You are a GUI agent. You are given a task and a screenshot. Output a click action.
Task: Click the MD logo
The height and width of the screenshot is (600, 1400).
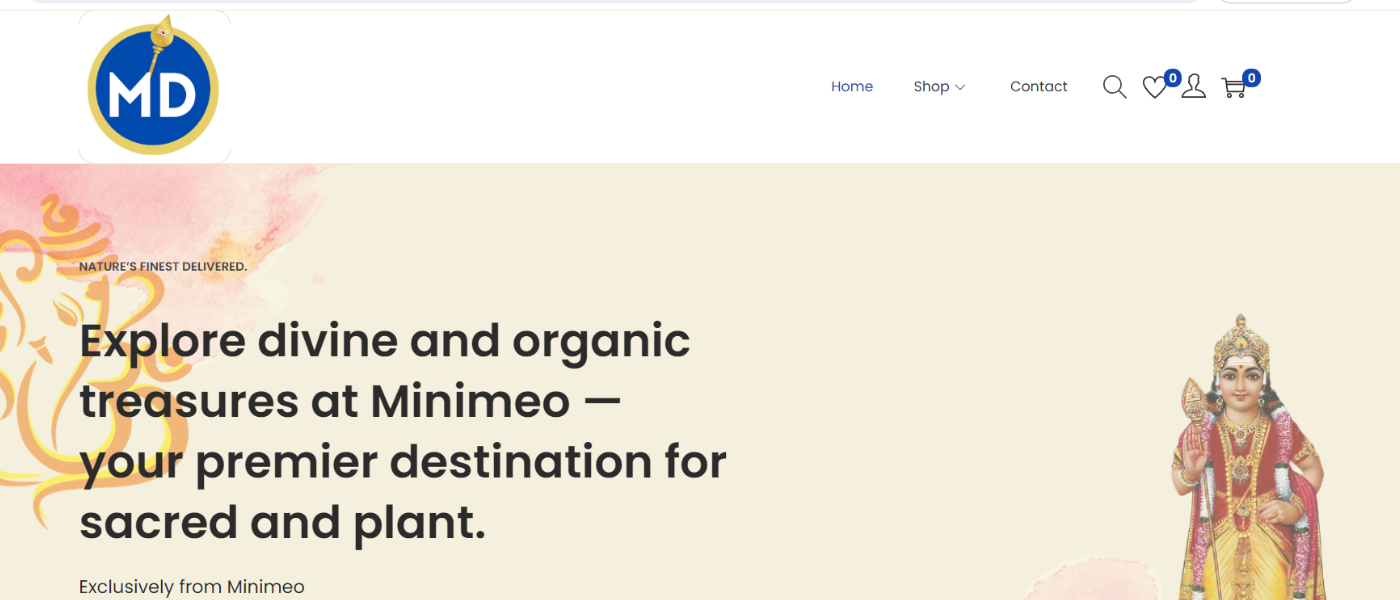[x=154, y=88]
